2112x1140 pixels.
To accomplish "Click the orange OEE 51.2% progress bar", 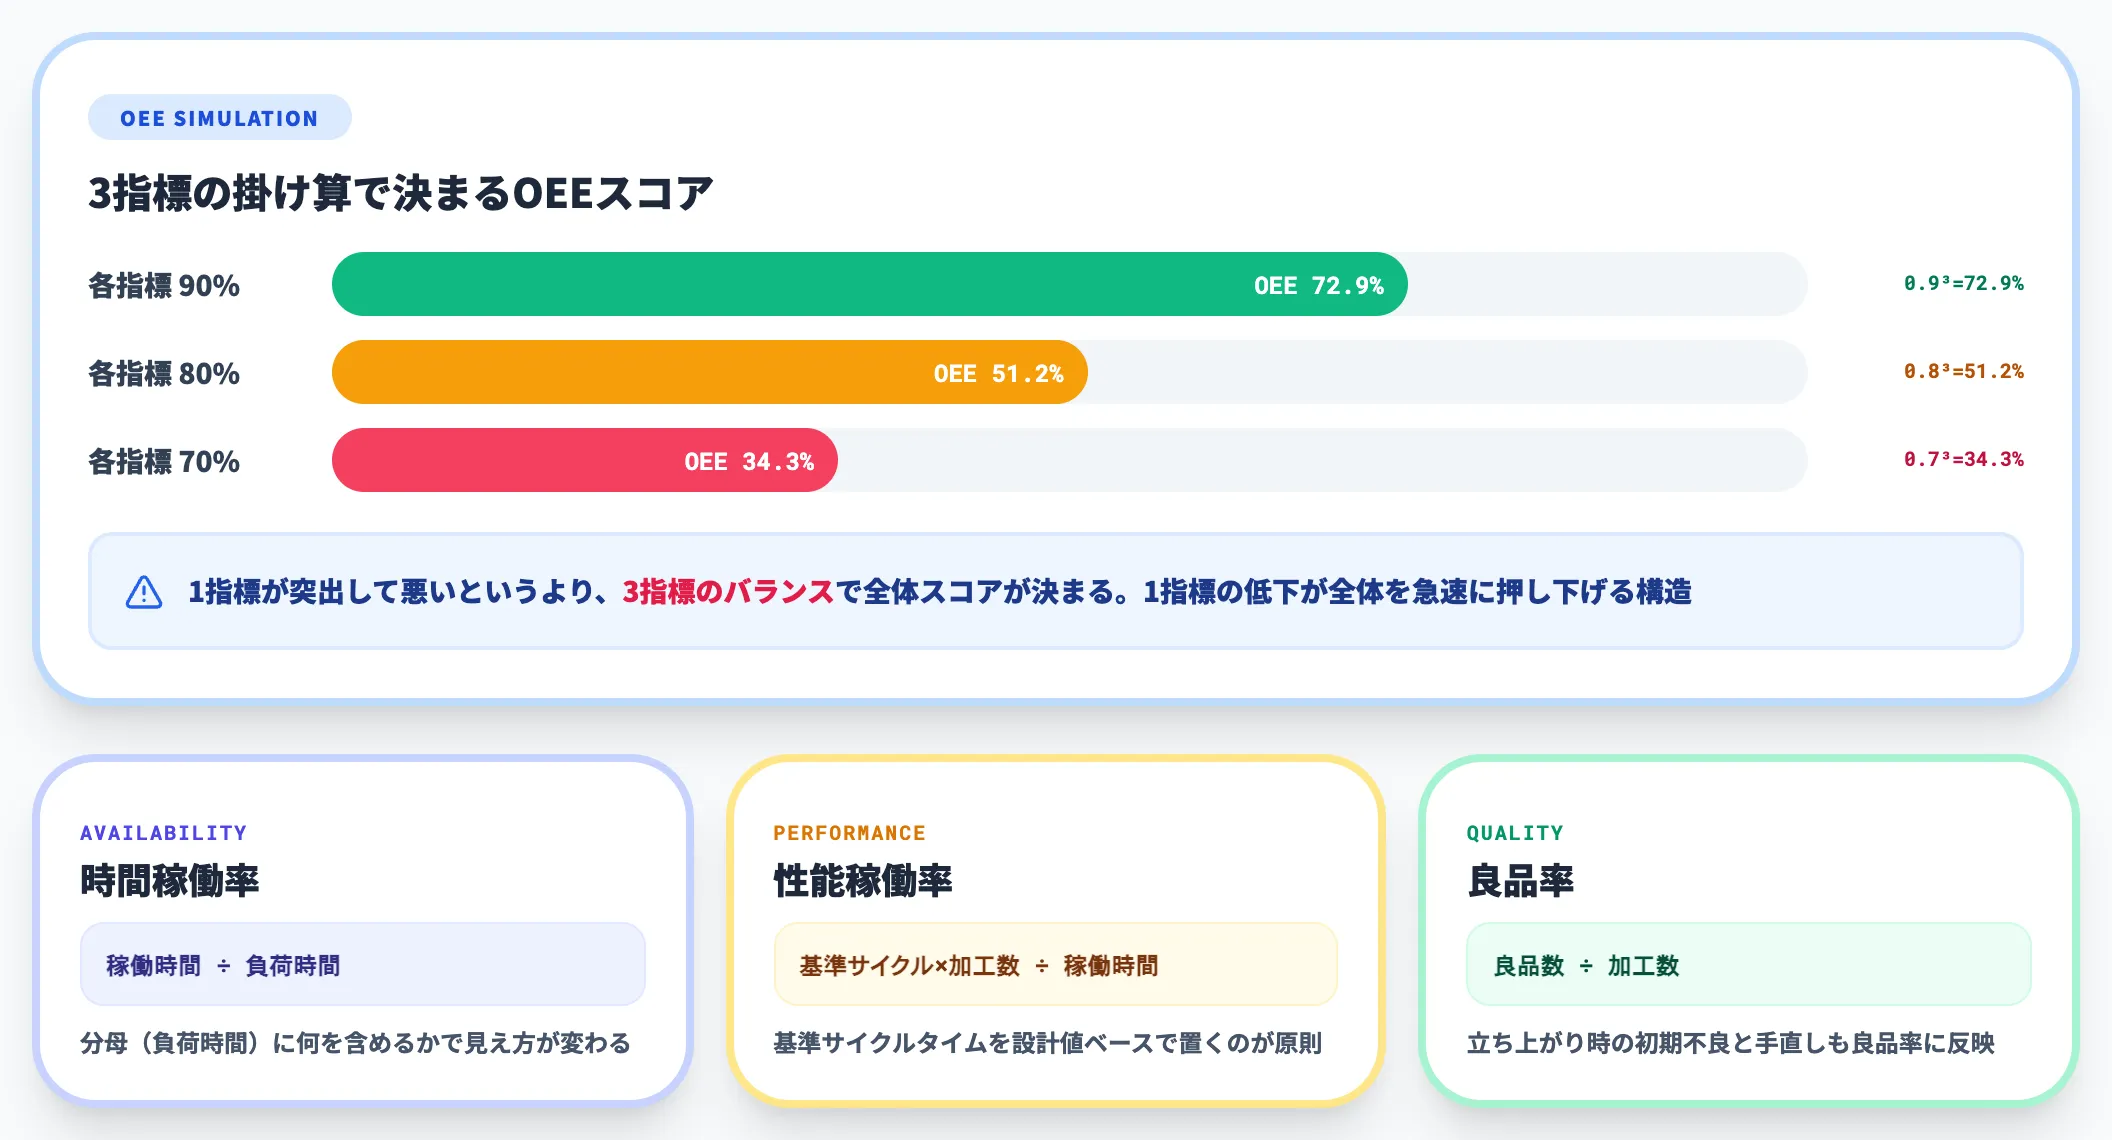I will tap(710, 373).
